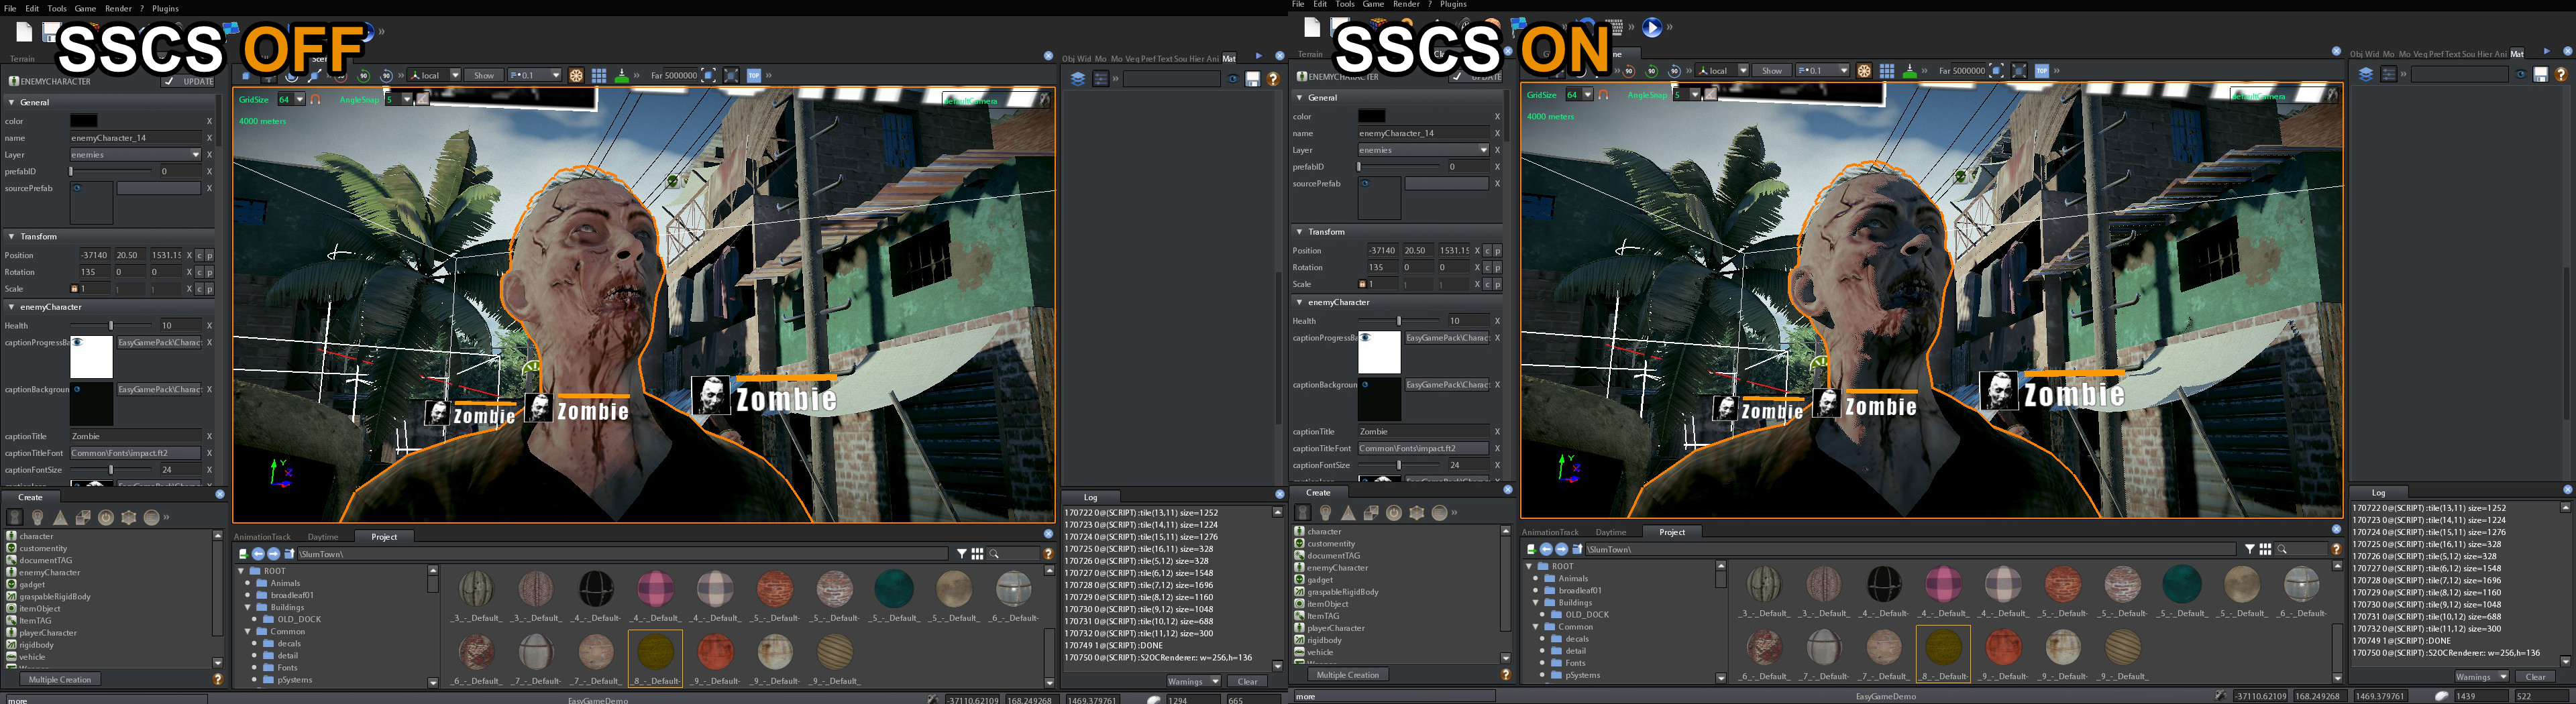Click the power icon in SSCS ON Create panel
Viewport: 2576px width, 704px height.
1394,513
